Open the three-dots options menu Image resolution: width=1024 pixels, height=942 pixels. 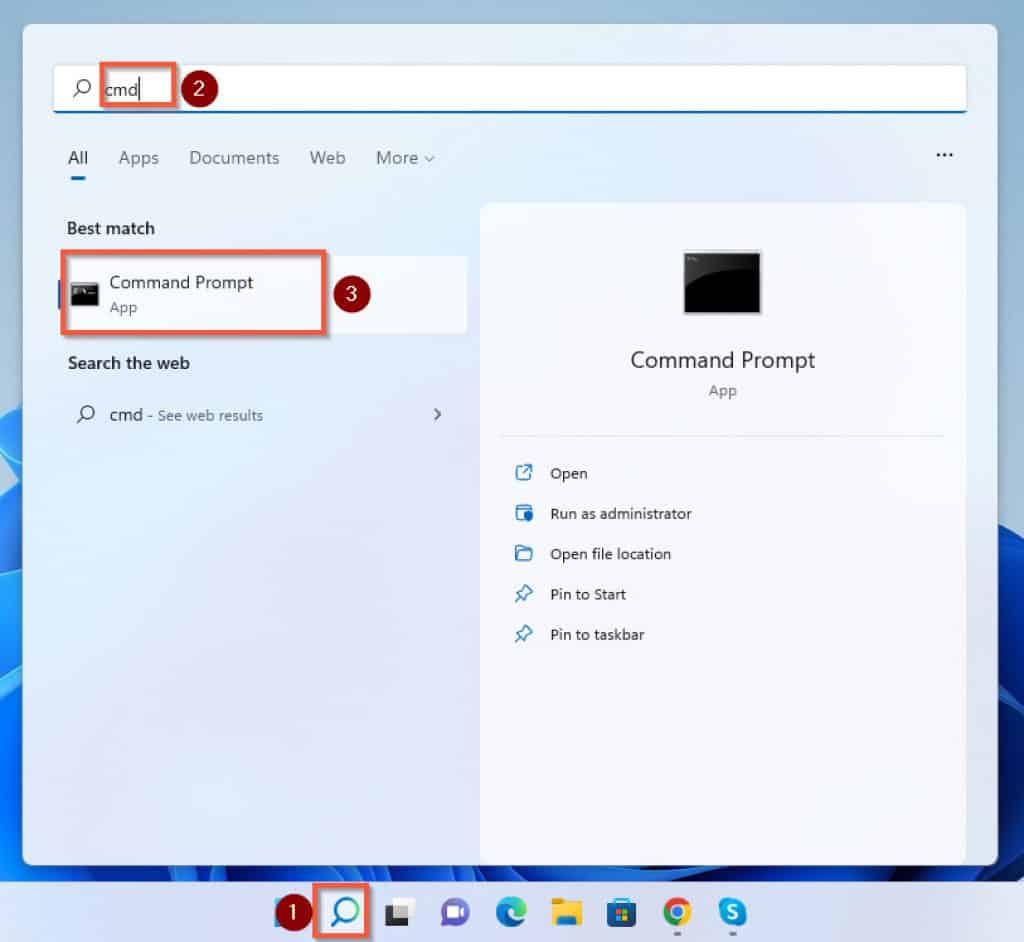click(944, 155)
